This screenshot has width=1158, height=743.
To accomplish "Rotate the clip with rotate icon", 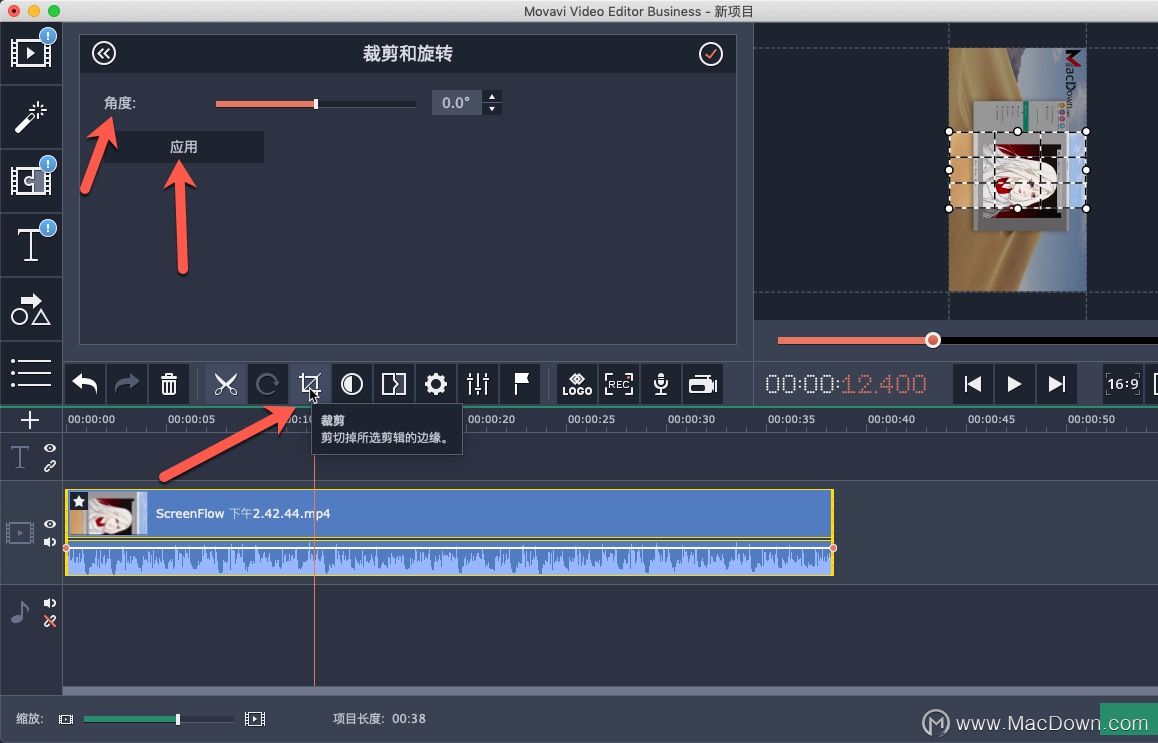I will [267, 384].
